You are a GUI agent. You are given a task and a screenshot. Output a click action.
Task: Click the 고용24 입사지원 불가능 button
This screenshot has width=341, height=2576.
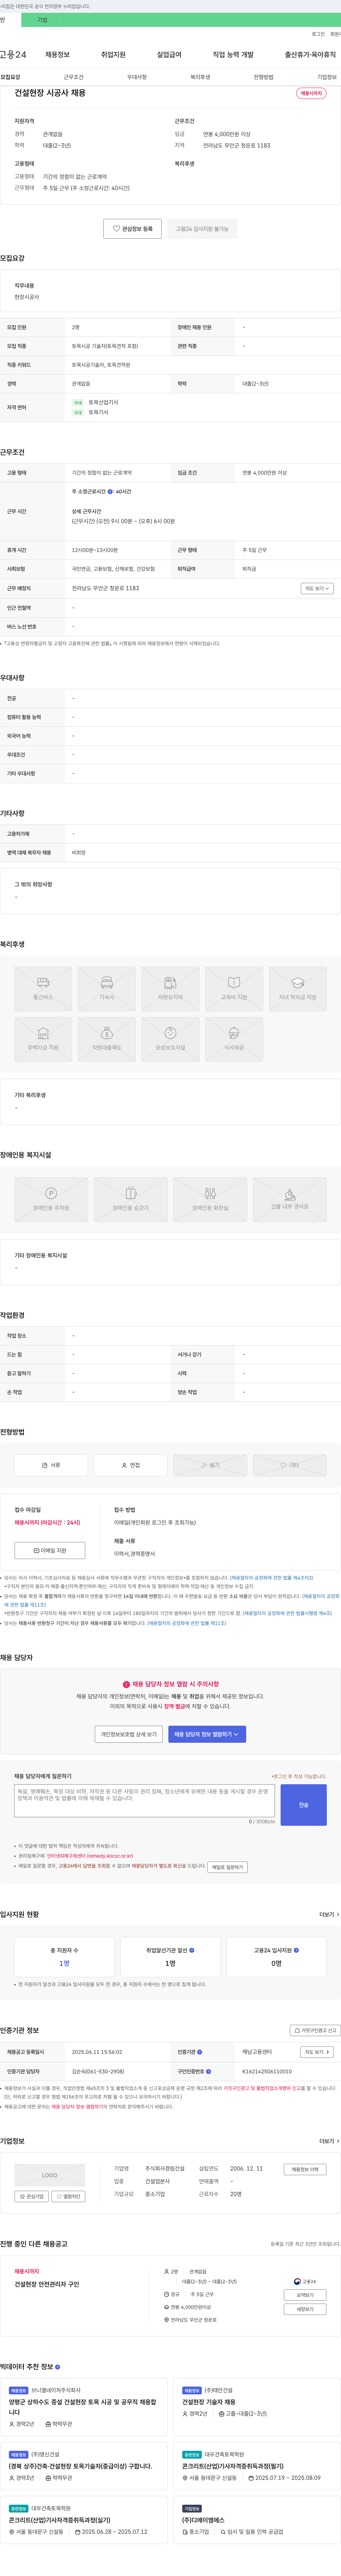pyautogui.click(x=202, y=229)
